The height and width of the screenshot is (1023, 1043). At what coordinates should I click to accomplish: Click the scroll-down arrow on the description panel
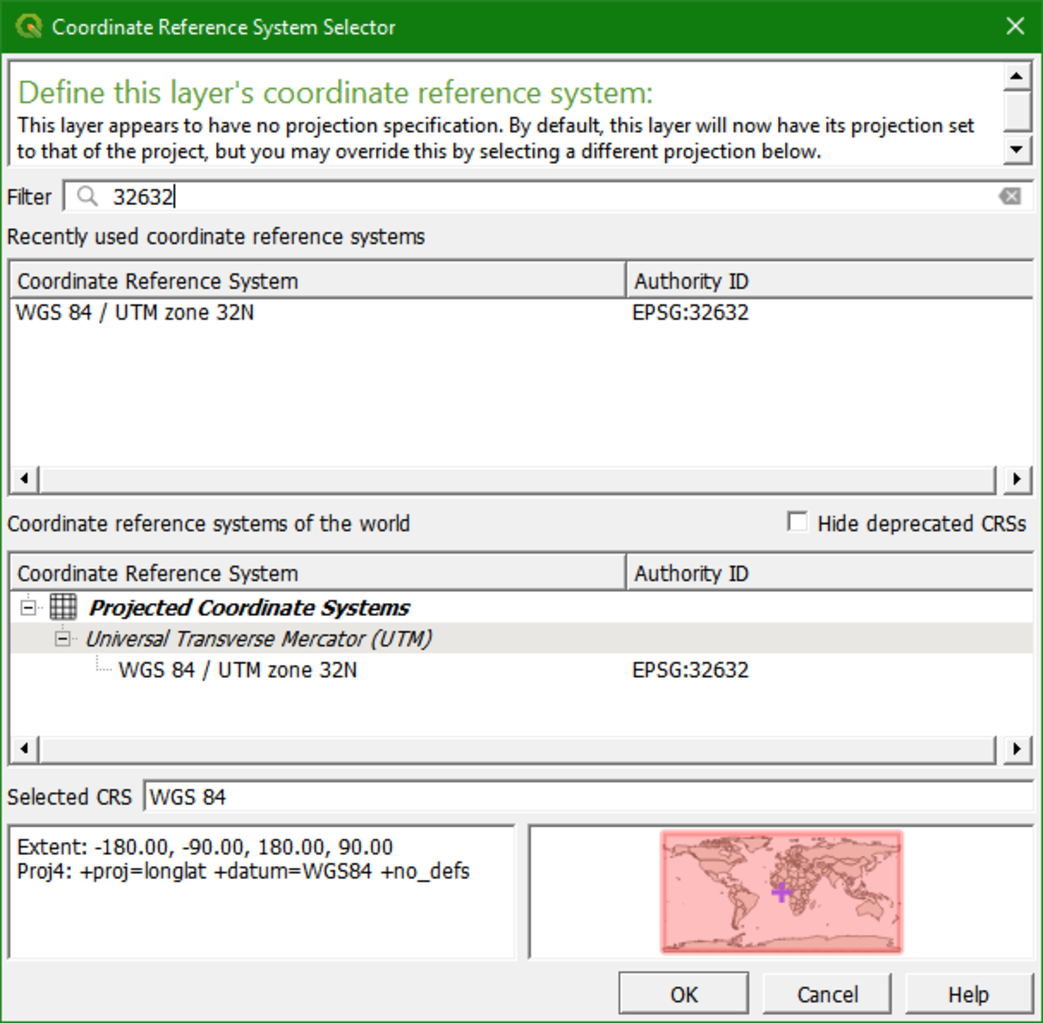(1017, 150)
